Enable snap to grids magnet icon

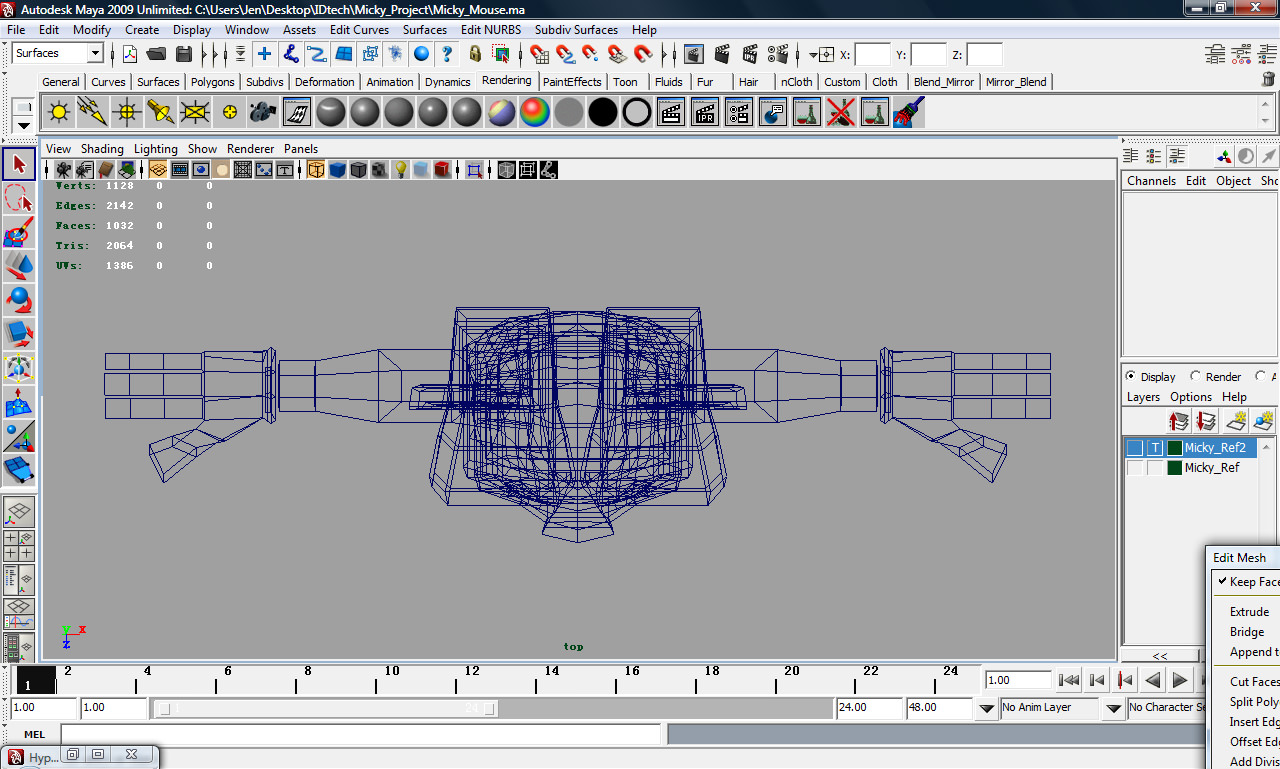pyautogui.click(x=540, y=54)
